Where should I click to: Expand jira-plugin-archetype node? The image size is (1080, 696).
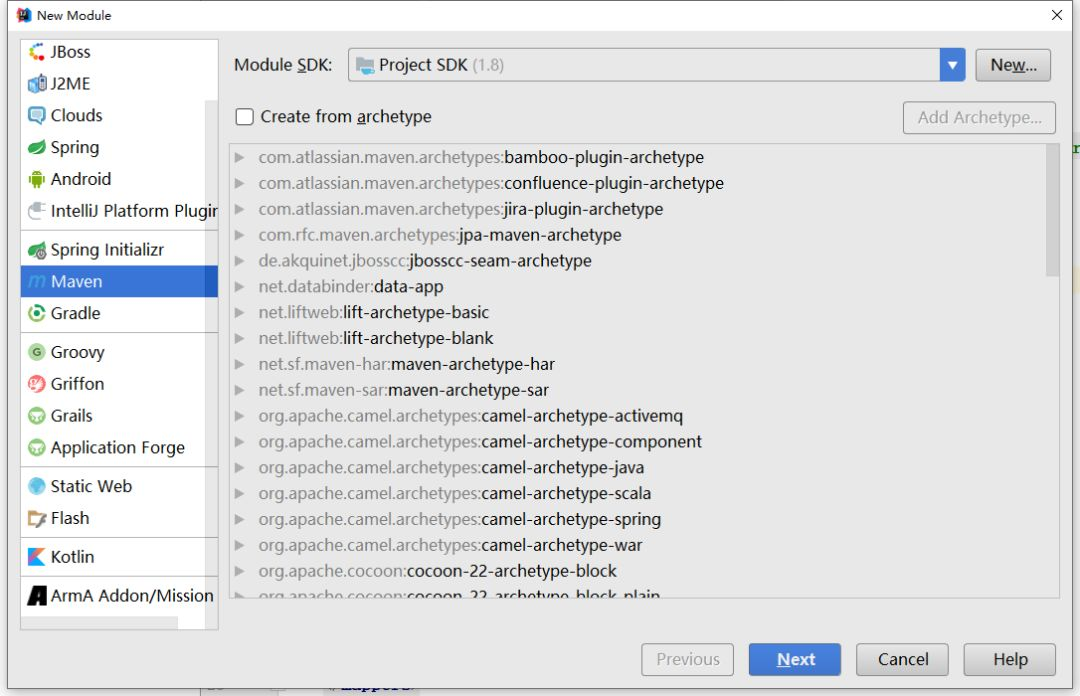240,209
